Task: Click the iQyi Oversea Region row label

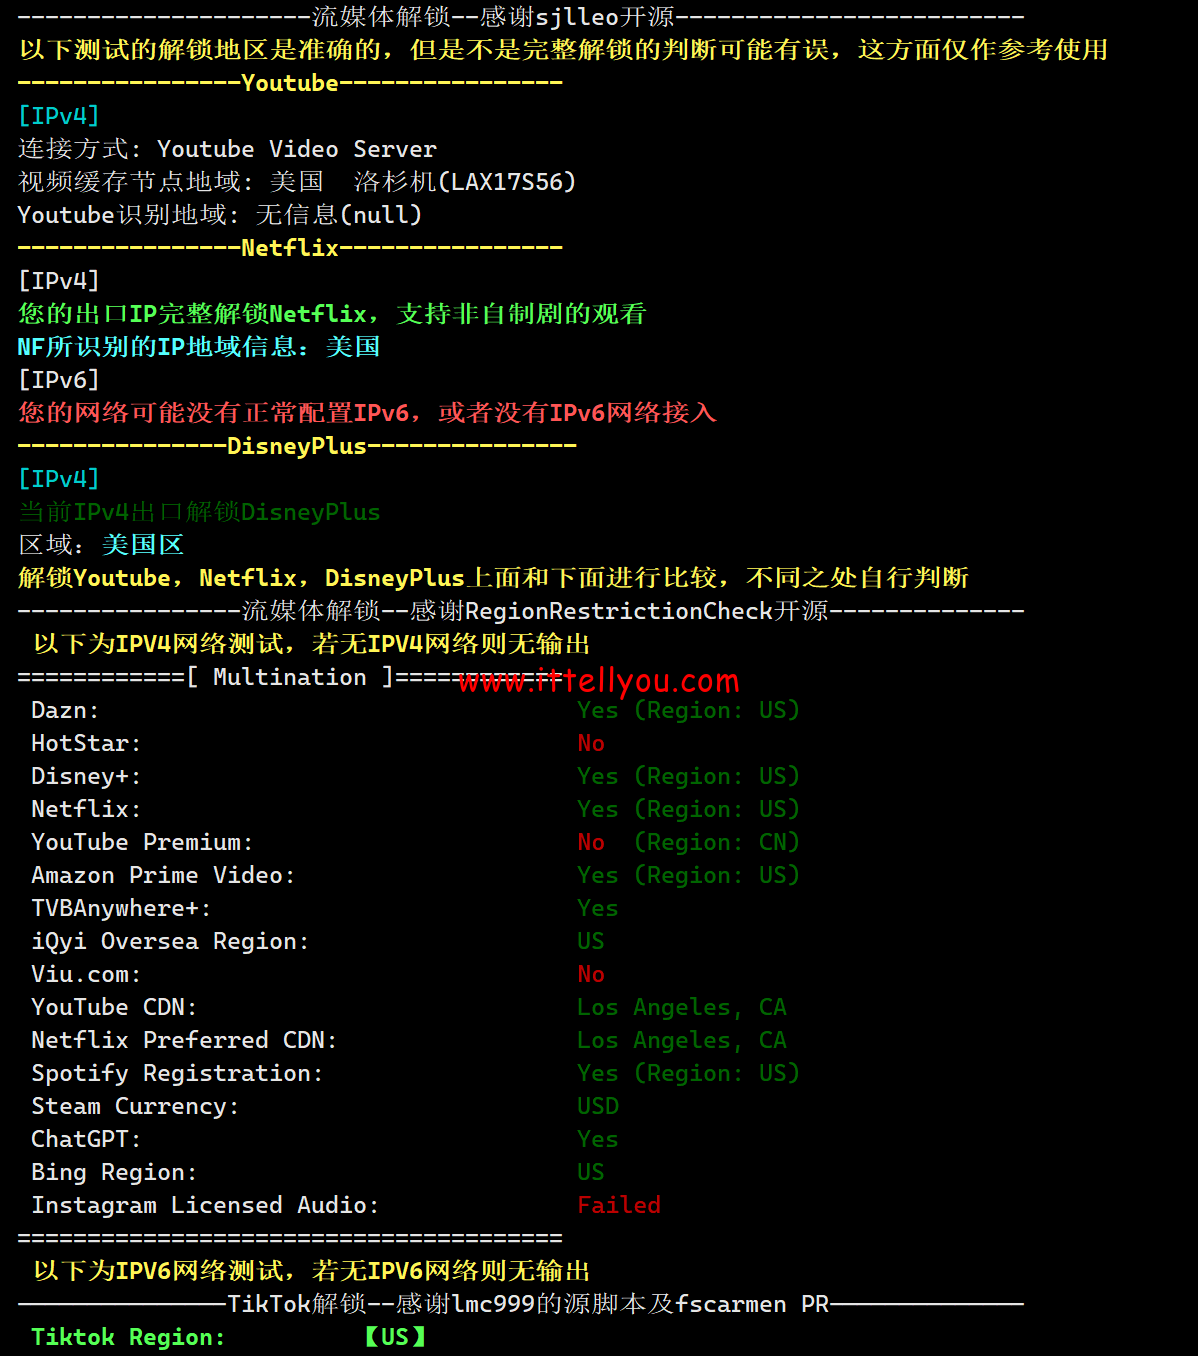Action: [x=170, y=941]
